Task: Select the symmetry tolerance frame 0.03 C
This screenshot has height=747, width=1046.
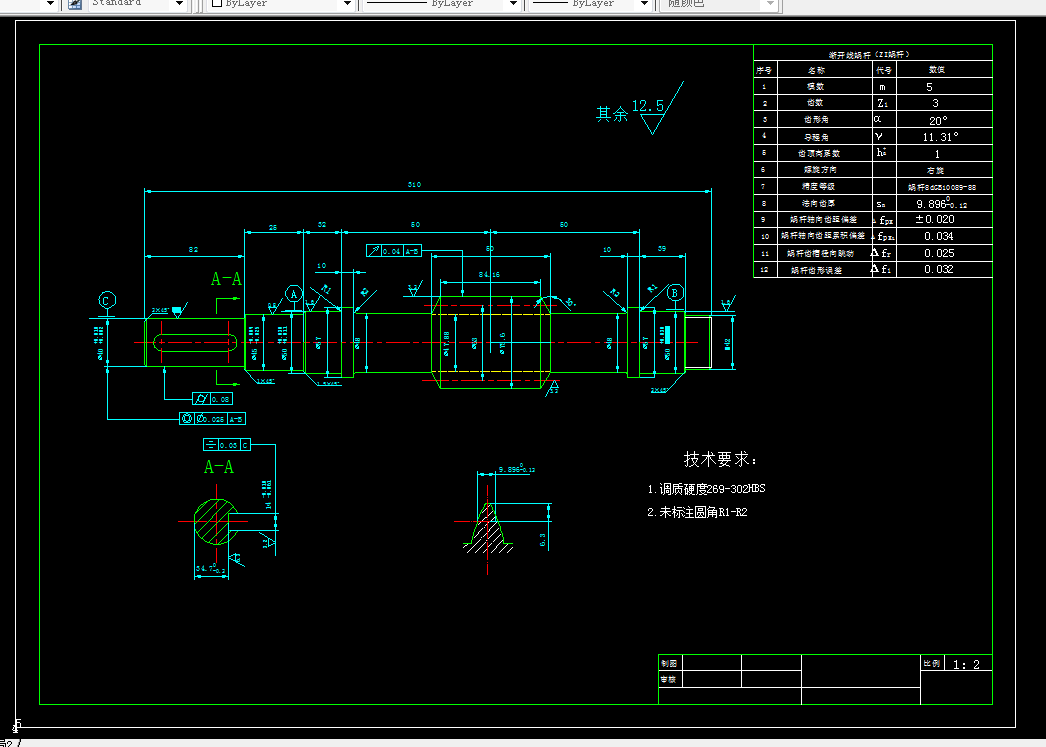Action: 227,445
